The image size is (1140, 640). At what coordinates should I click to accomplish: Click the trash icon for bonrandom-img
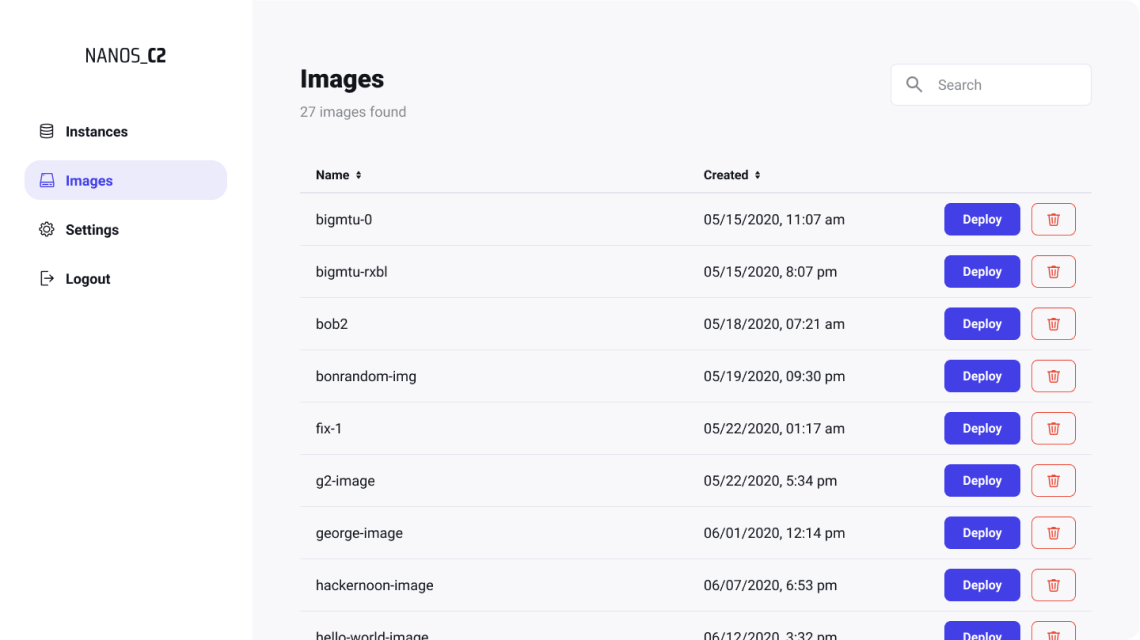pyautogui.click(x=1053, y=376)
